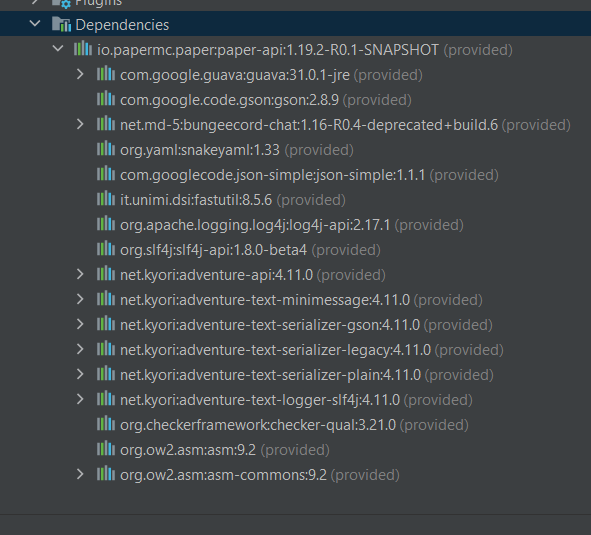Click the logger-slf4j library icon
591x535 pixels.
point(106,399)
